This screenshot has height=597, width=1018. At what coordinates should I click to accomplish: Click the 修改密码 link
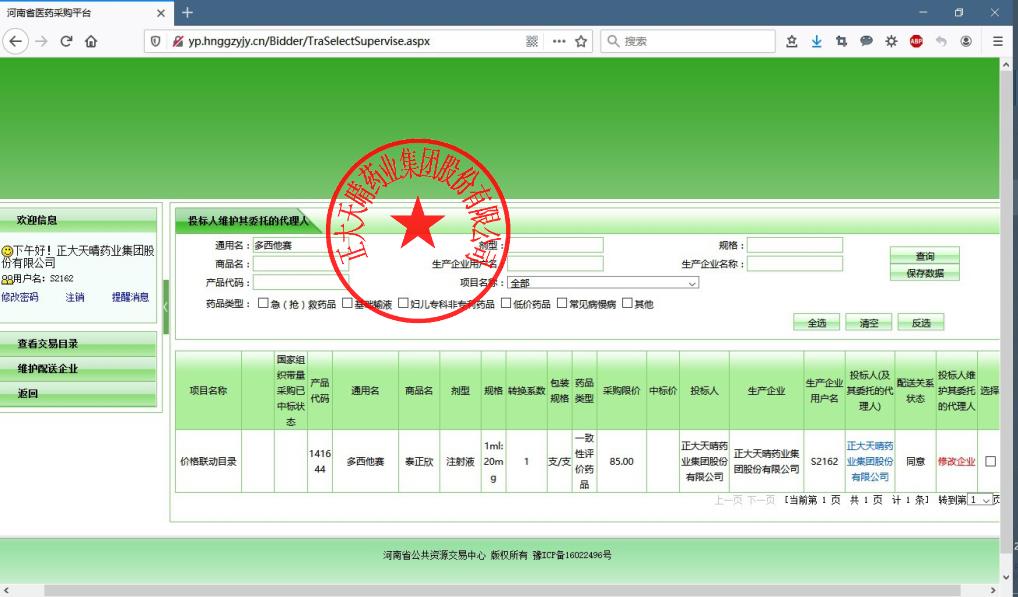pyautogui.click(x=19, y=297)
